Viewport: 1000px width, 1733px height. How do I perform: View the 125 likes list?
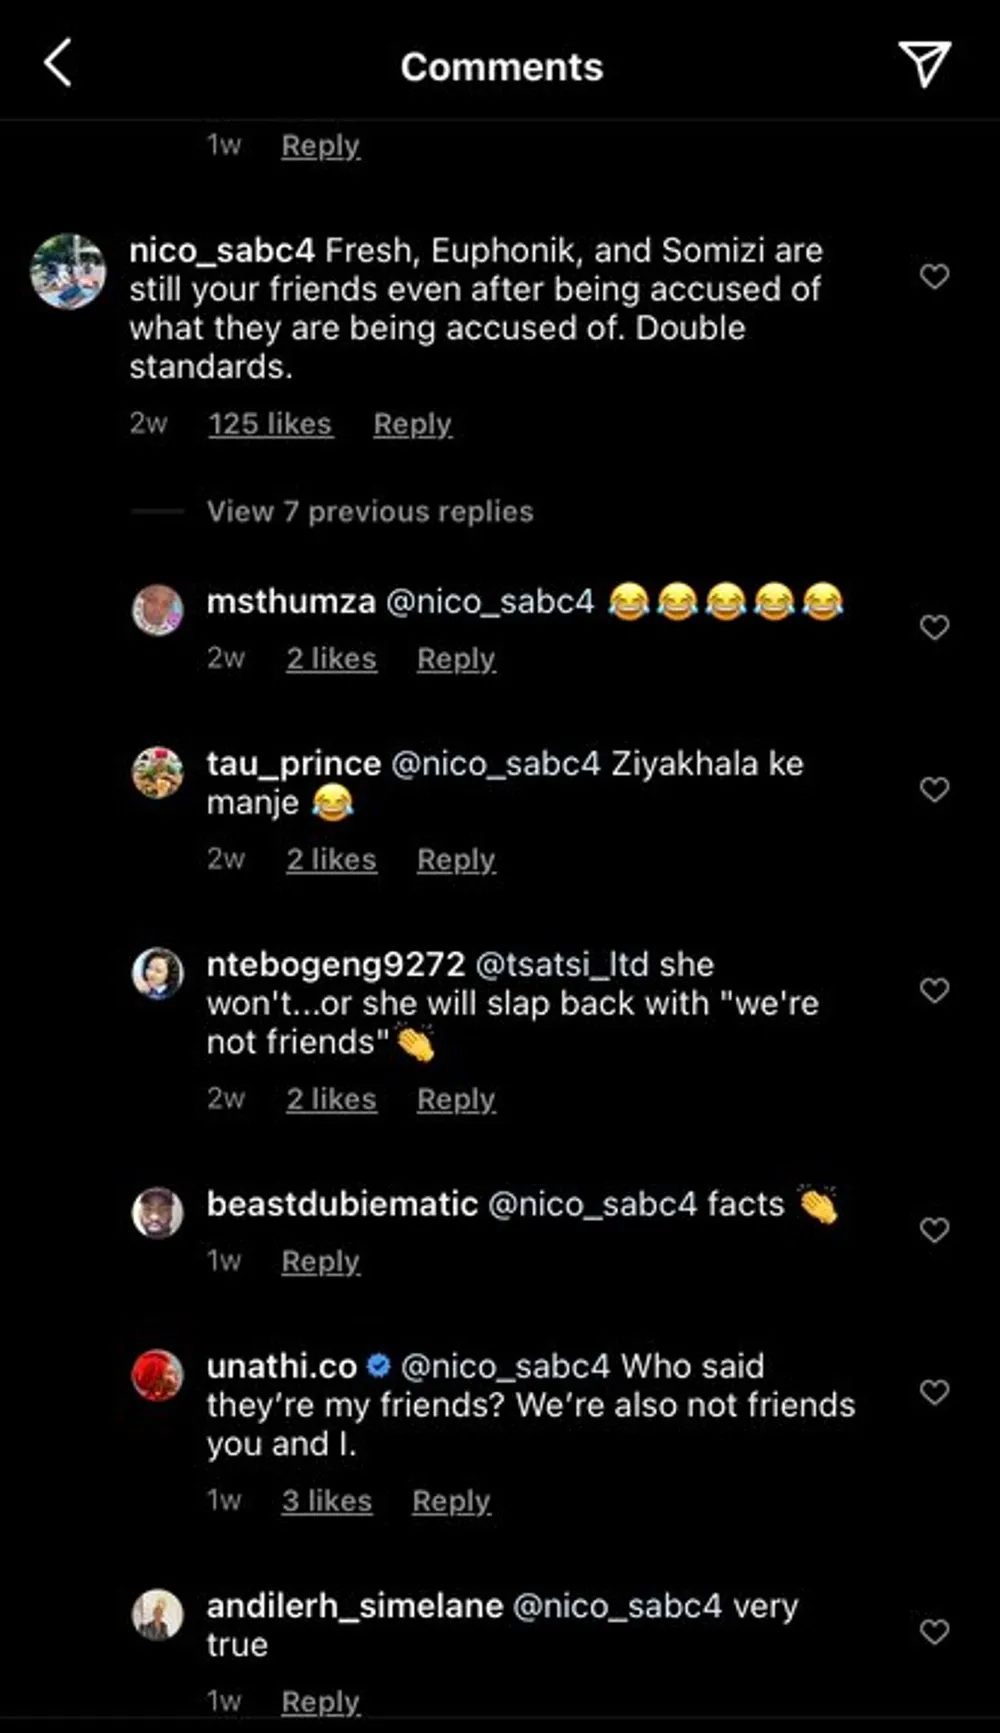click(270, 424)
